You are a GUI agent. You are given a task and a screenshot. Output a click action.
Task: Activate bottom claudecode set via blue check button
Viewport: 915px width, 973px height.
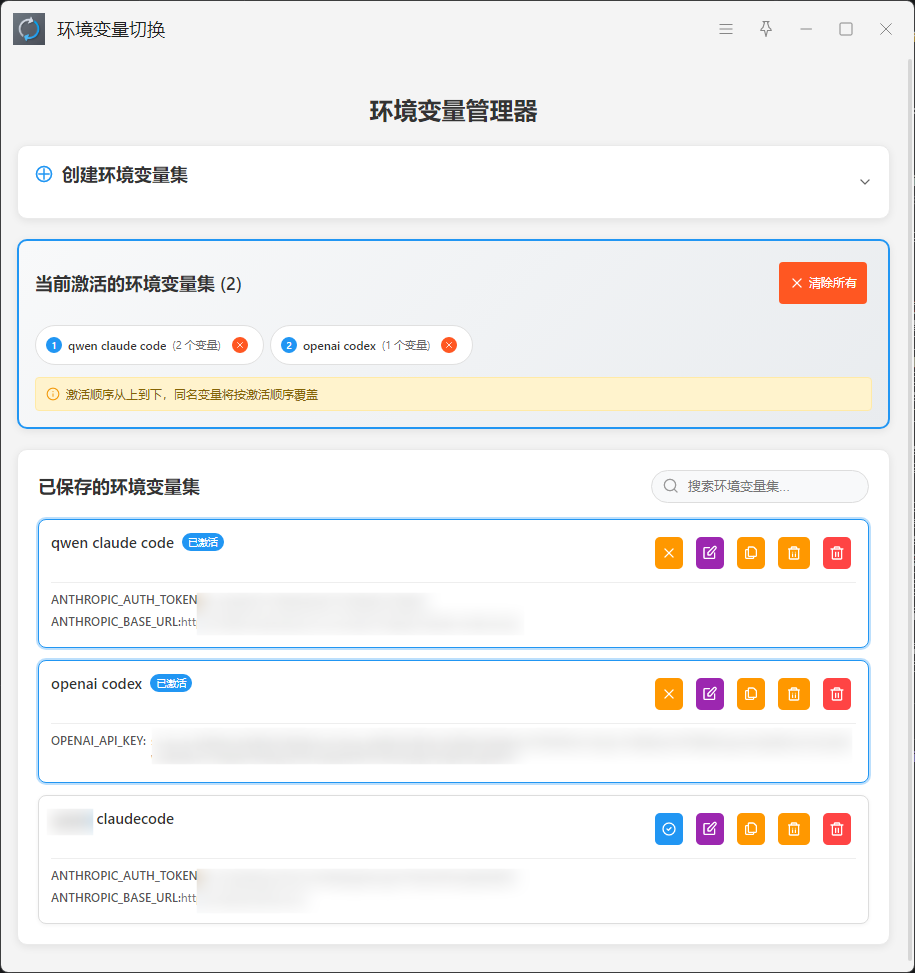669,829
